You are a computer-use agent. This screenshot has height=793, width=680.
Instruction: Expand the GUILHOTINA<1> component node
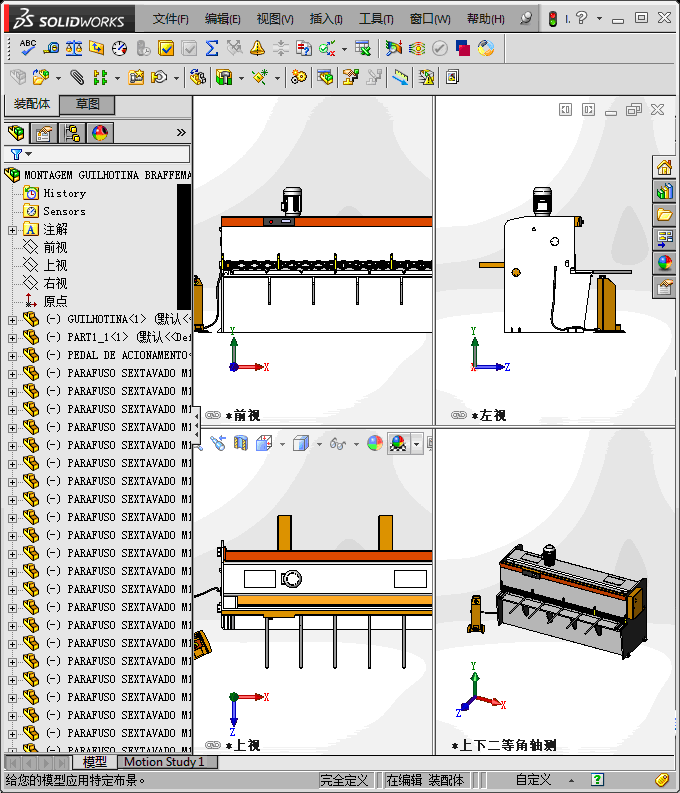coord(13,320)
